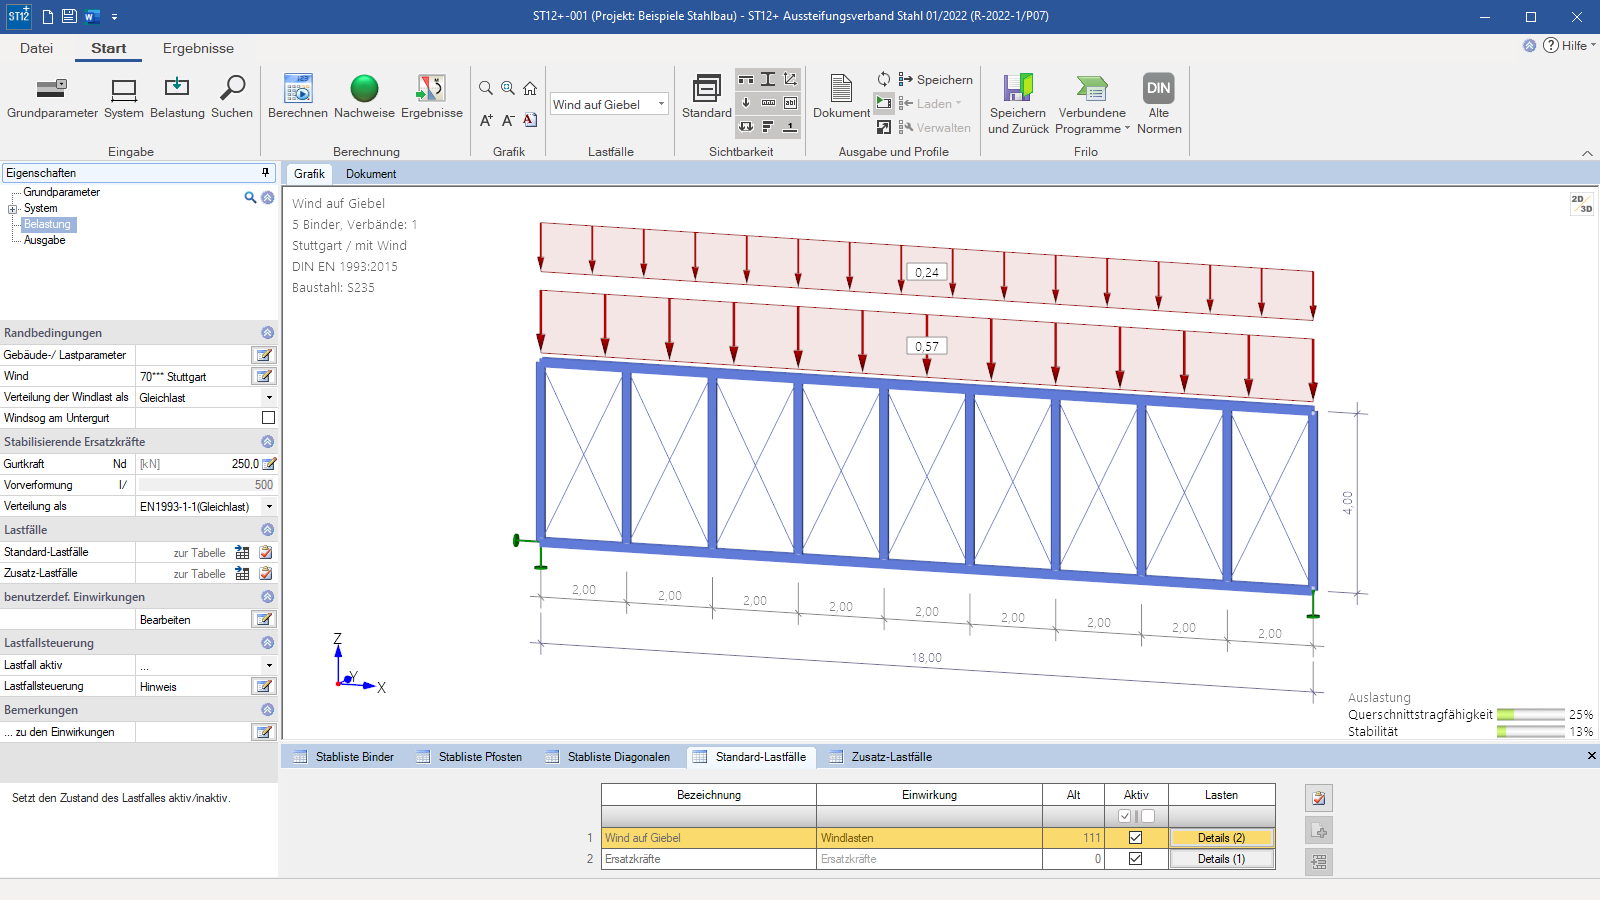
Task: Open table icon for Standard-Lastfälle row
Action: click(242, 552)
